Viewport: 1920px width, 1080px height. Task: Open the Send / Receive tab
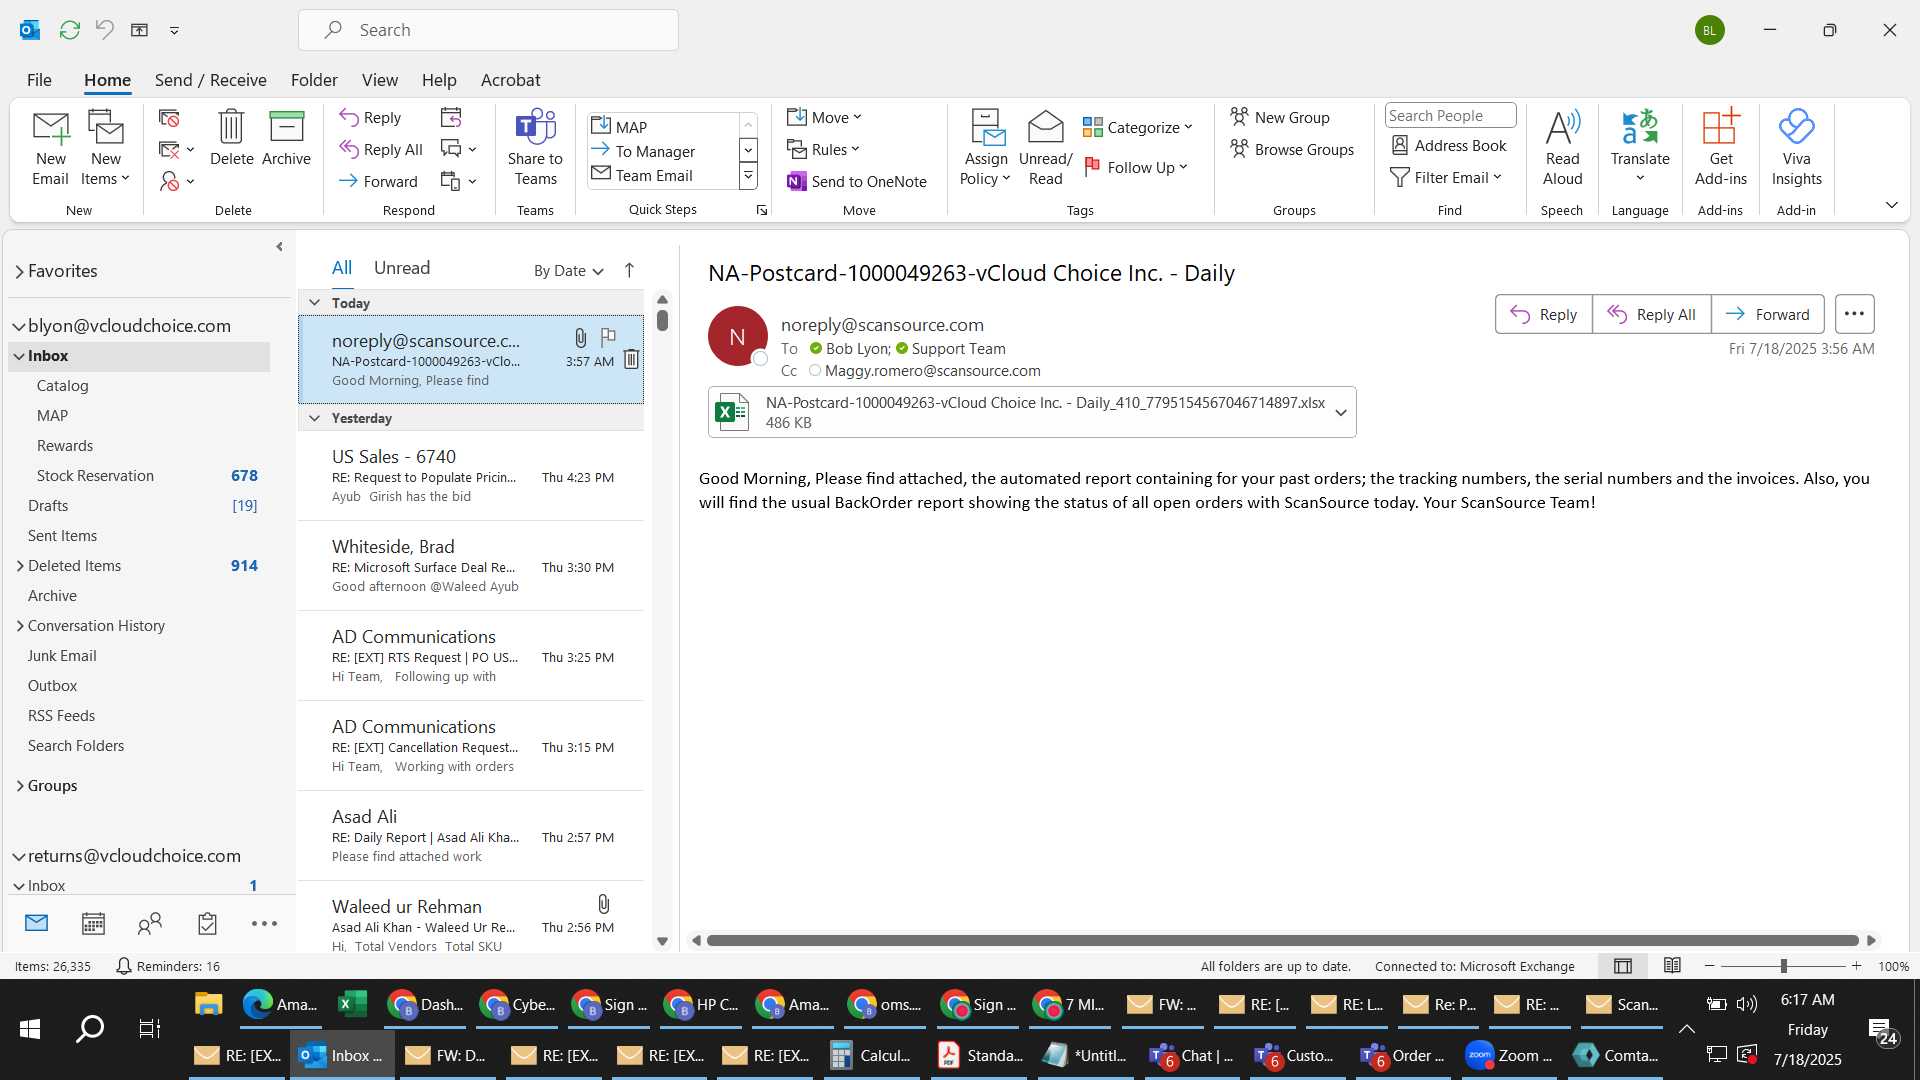[x=210, y=80]
